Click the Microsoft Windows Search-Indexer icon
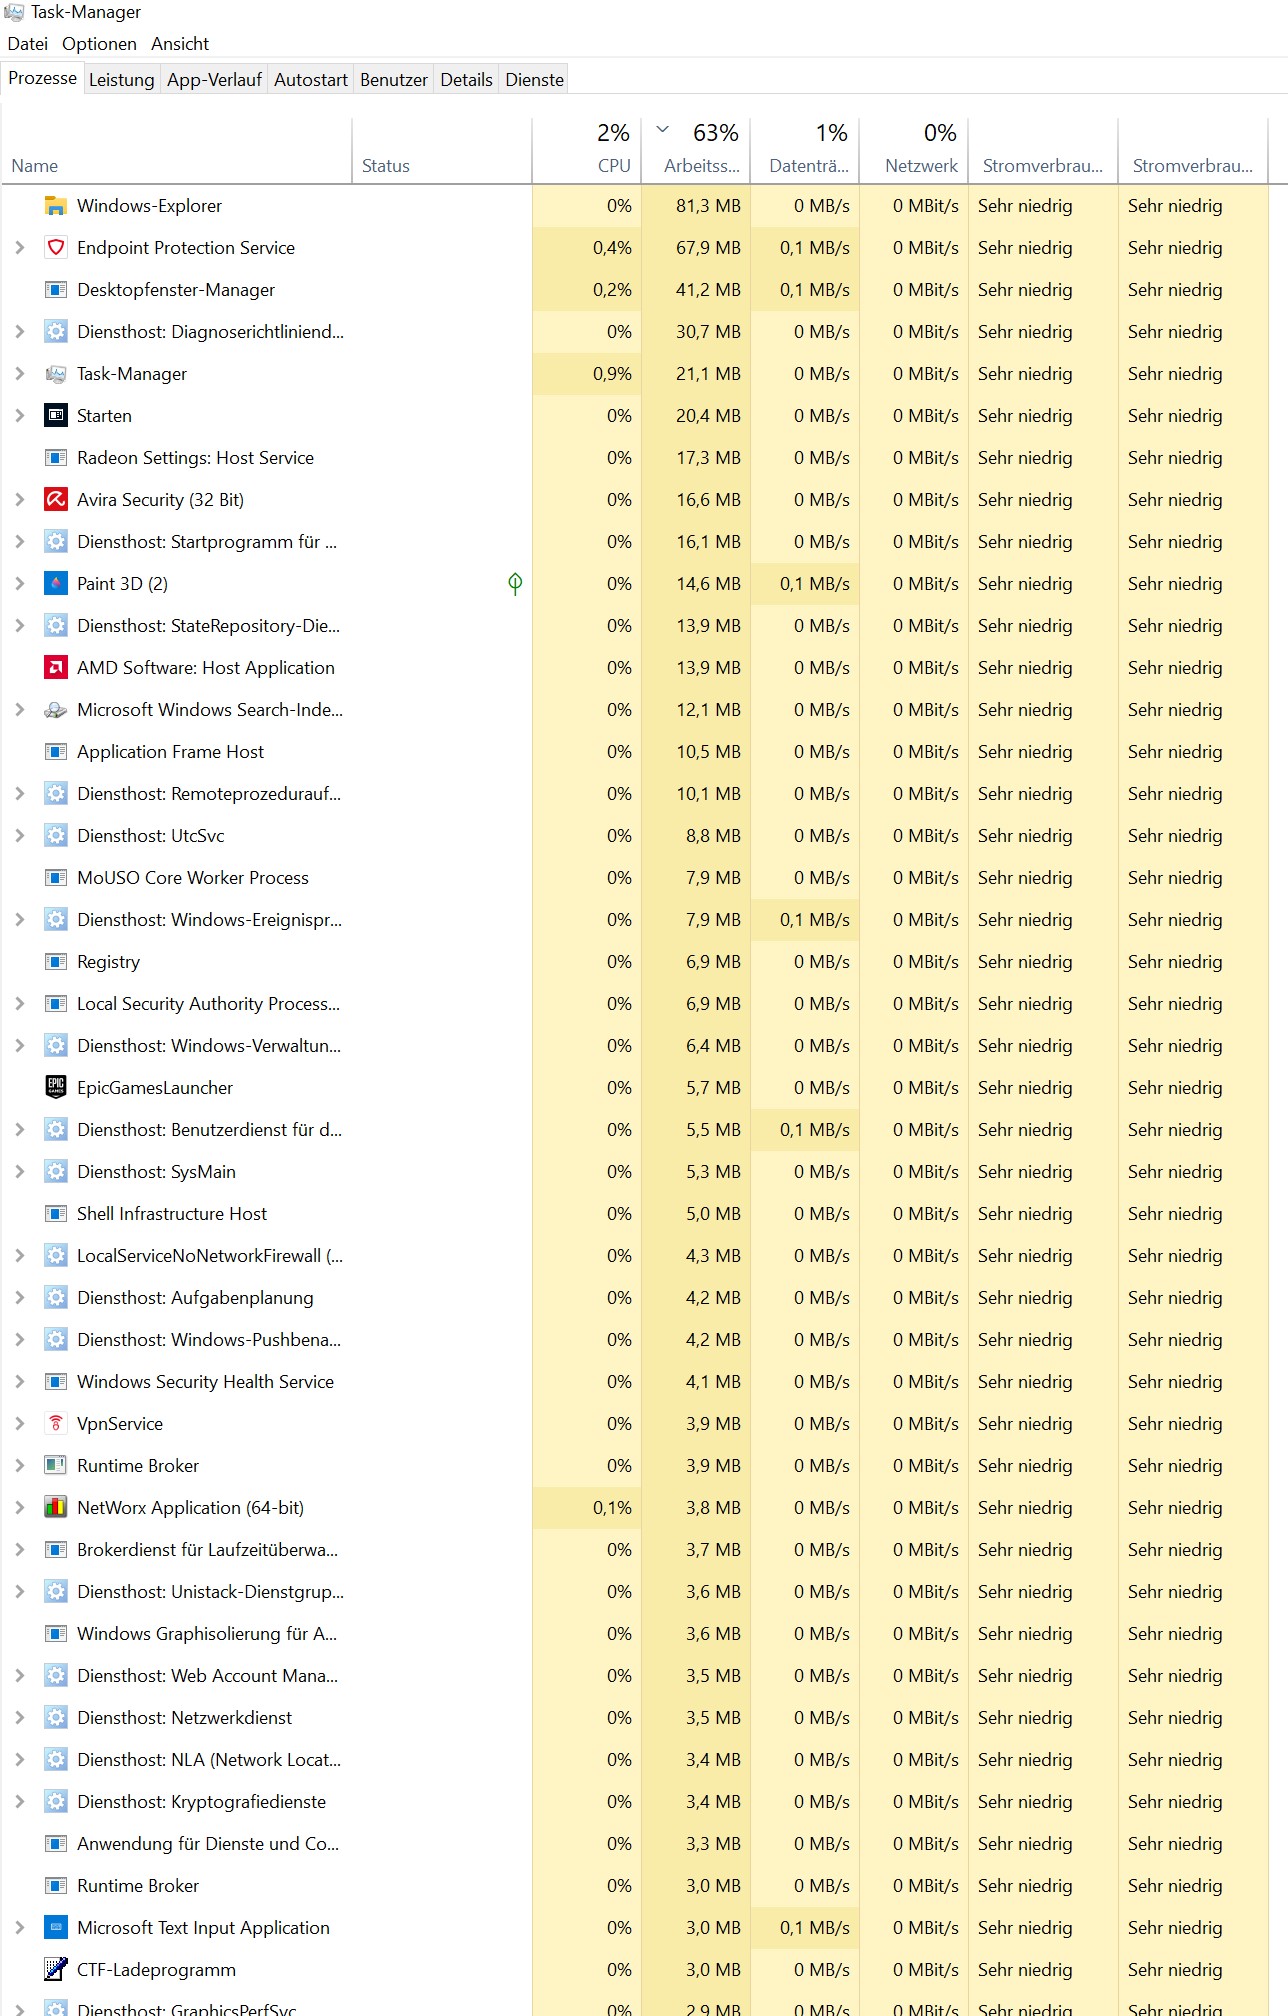This screenshot has width=1288, height=2016. pos(56,710)
